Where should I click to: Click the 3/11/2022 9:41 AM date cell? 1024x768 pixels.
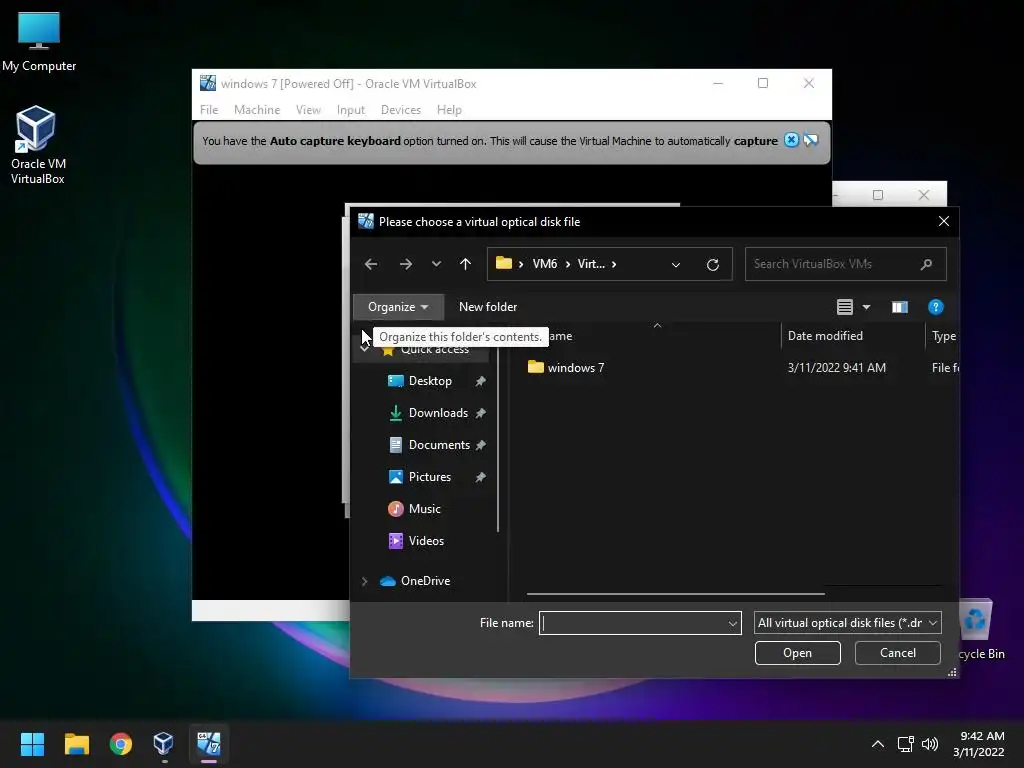coord(836,368)
